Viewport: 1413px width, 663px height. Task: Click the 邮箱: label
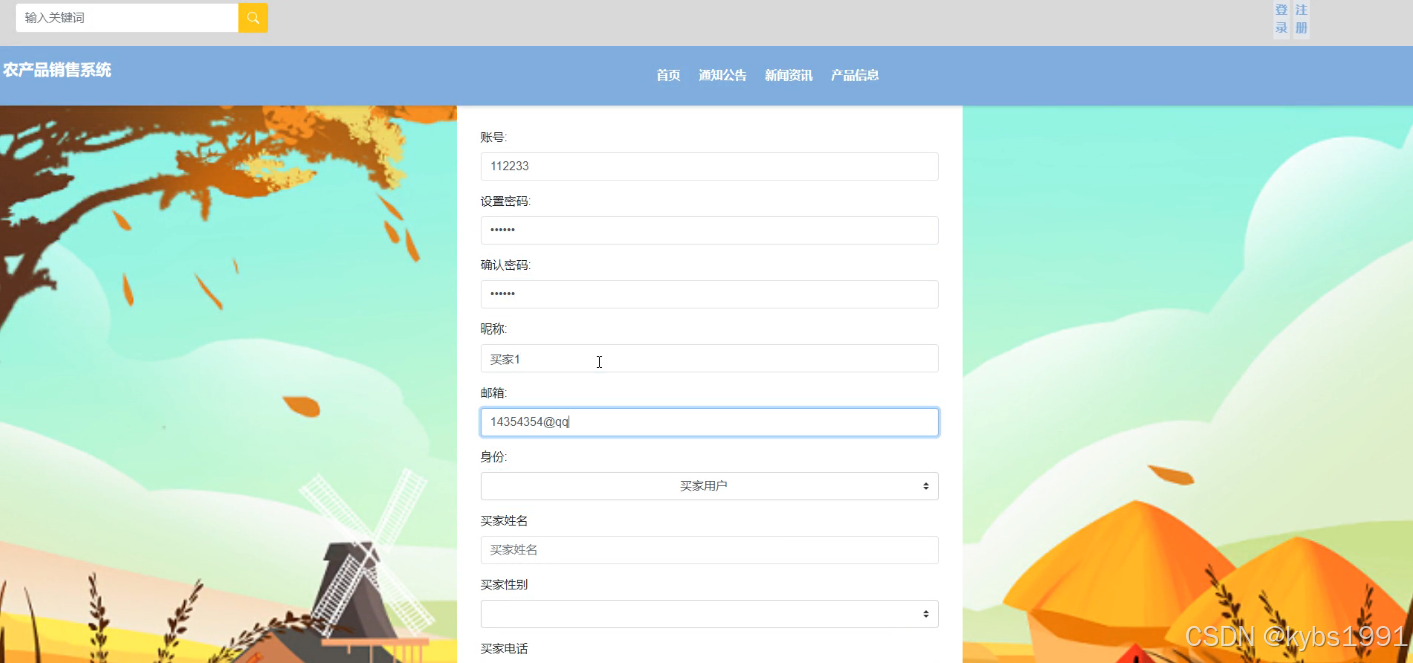(494, 393)
